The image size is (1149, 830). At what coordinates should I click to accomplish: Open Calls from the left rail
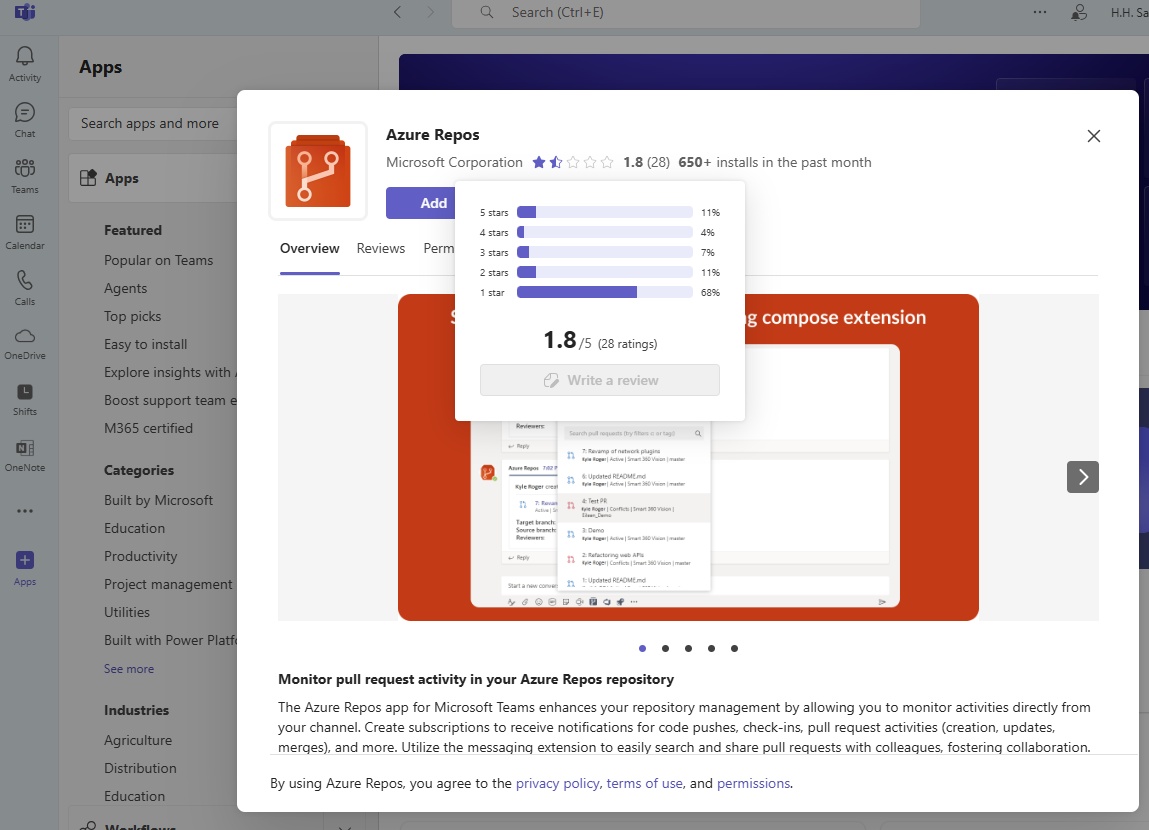(25, 288)
